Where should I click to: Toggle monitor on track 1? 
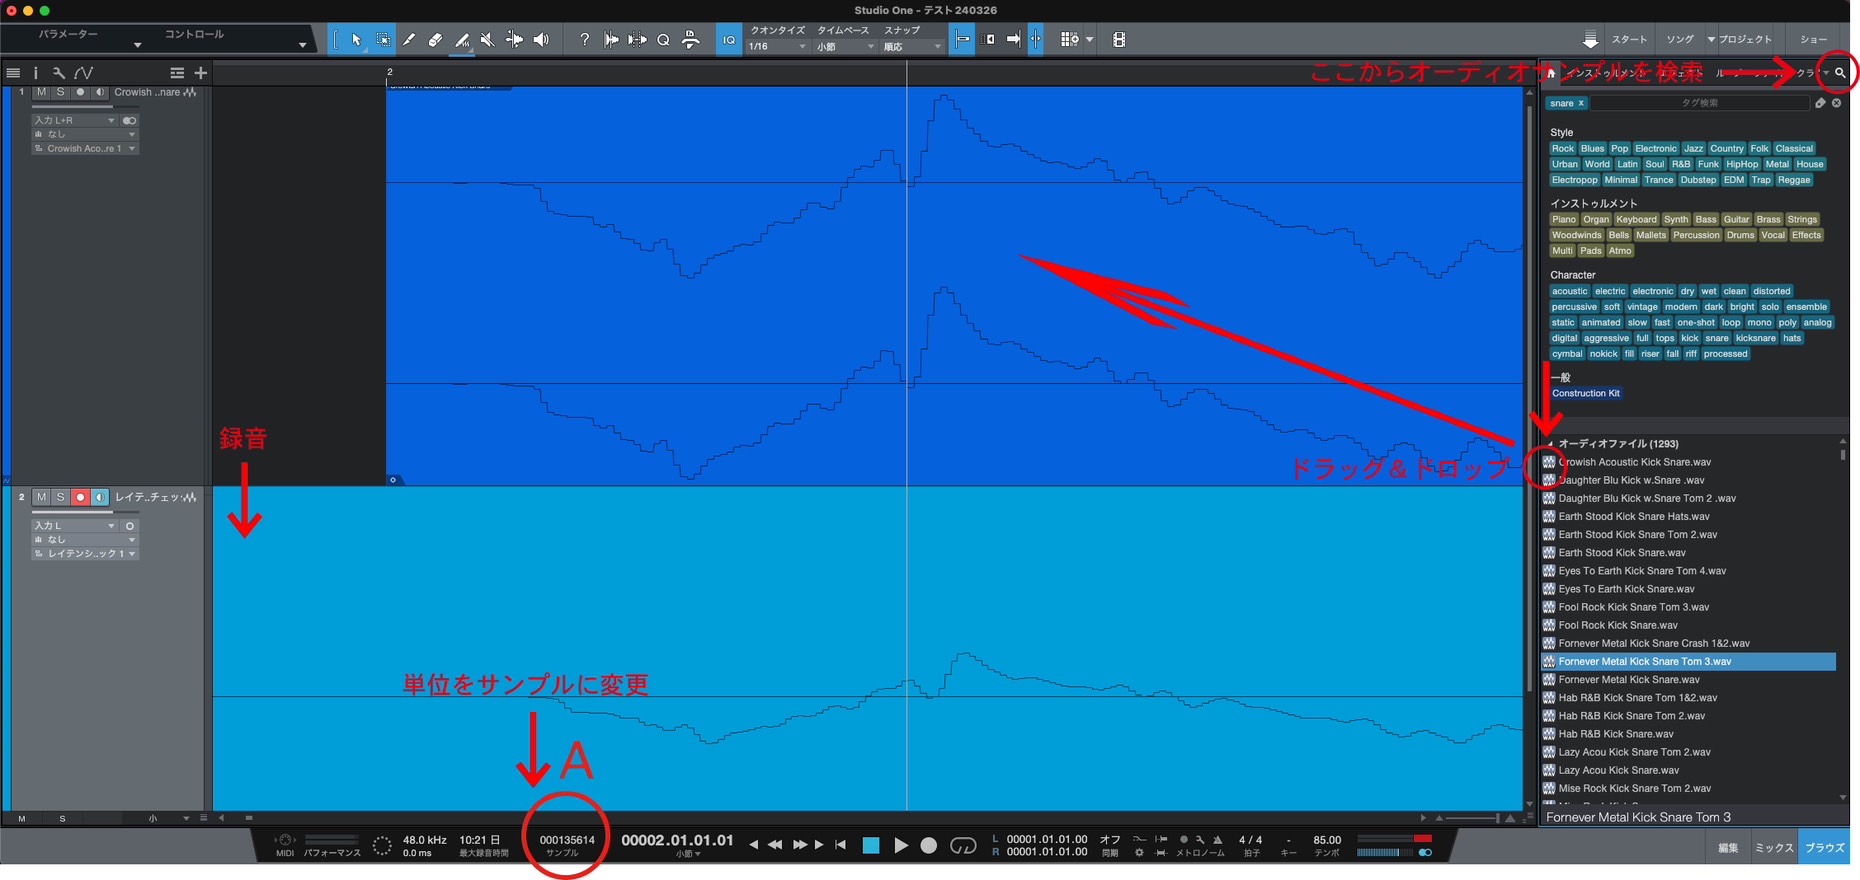tap(100, 92)
